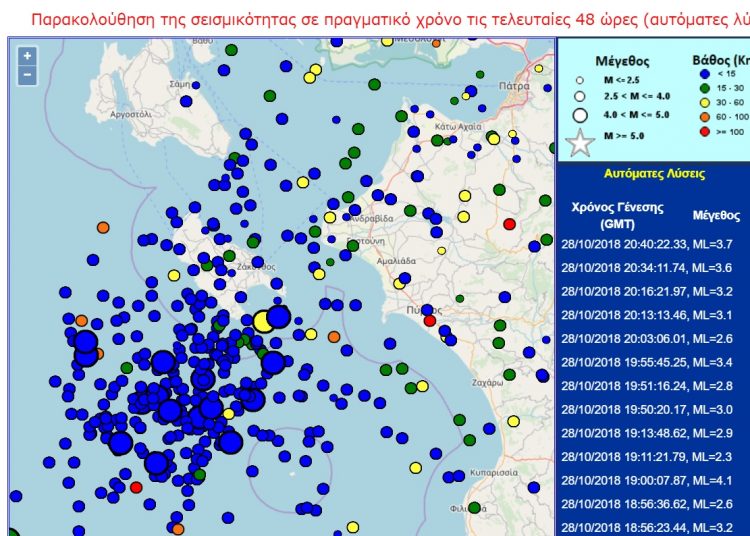Select earthquake entry 18:56:36.62 ML=2.6

pos(647,504)
